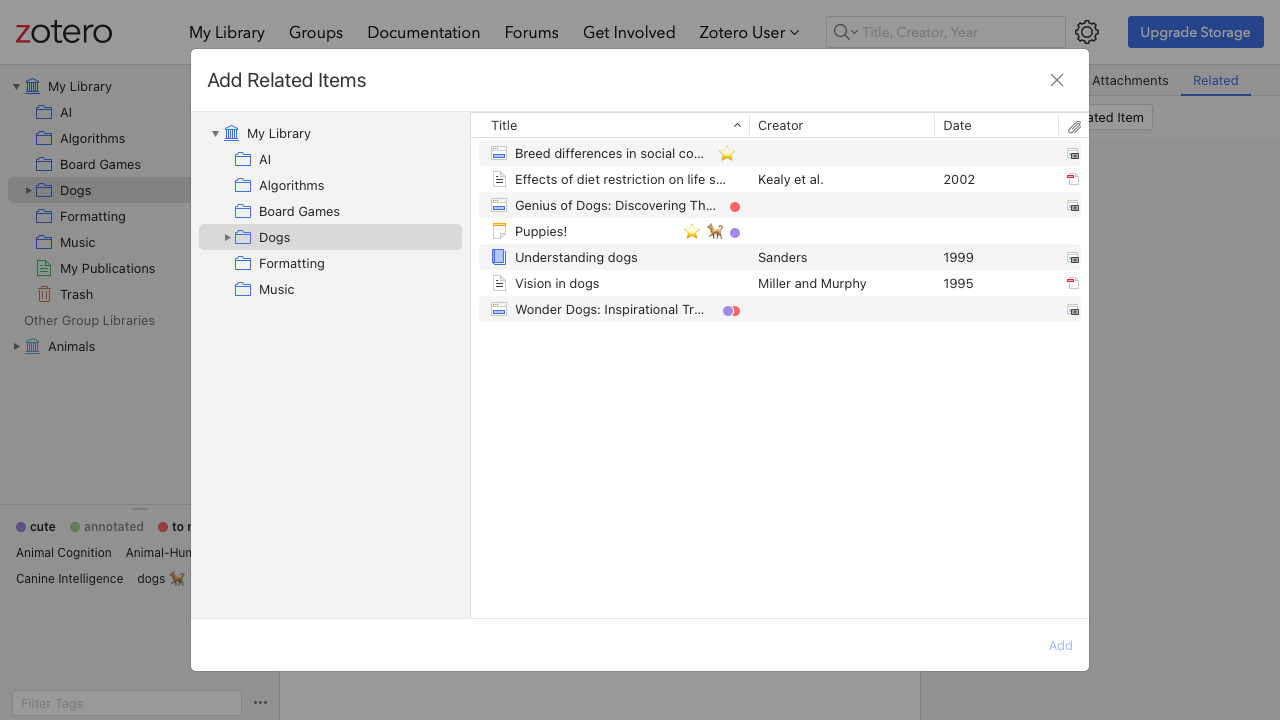Click the Trash icon in sidebar
This screenshot has width=1280, height=720.
[44, 294]
